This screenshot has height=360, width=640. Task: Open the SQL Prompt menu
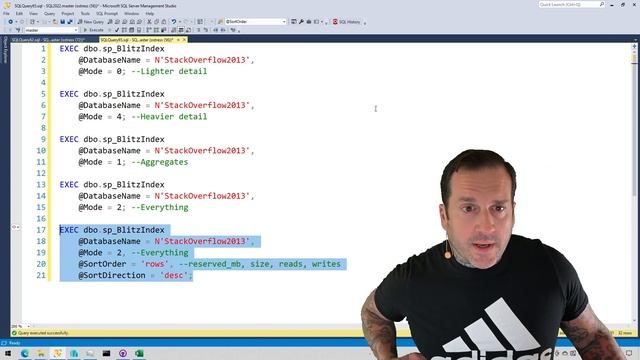pyautogui.click(x=107, y=13)
